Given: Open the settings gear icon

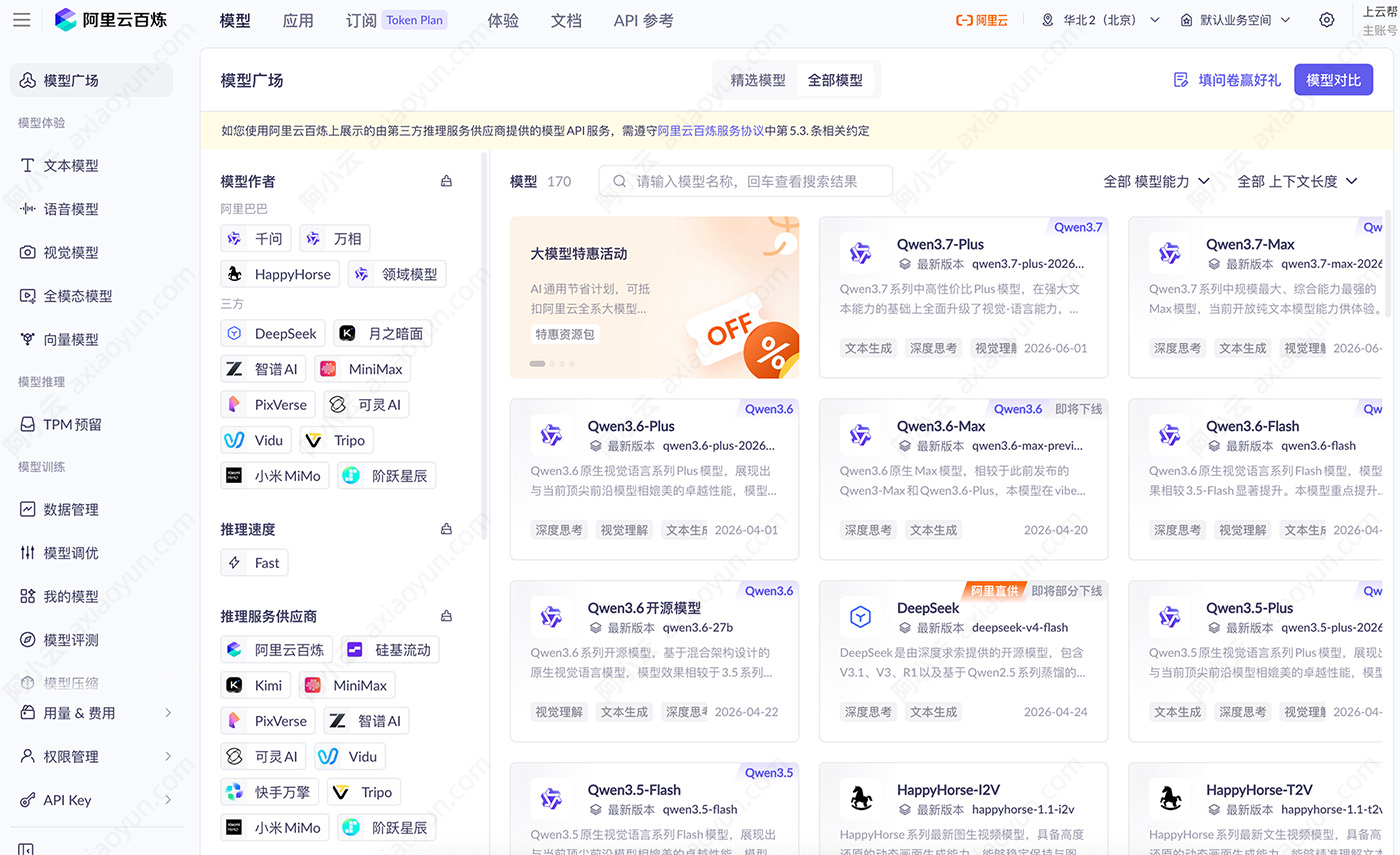Looking at the screenshot, I should (1327, 20).
